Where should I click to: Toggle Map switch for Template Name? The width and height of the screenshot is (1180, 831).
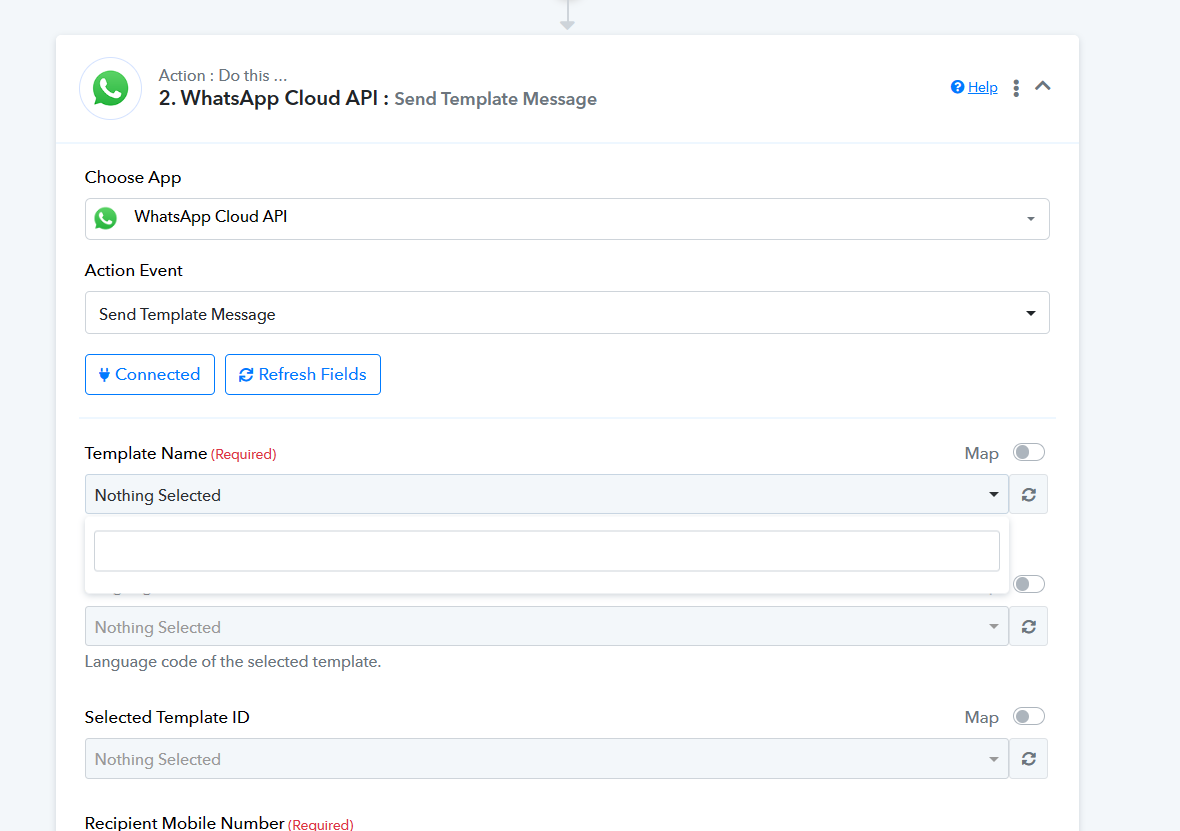coord(1028,452)
